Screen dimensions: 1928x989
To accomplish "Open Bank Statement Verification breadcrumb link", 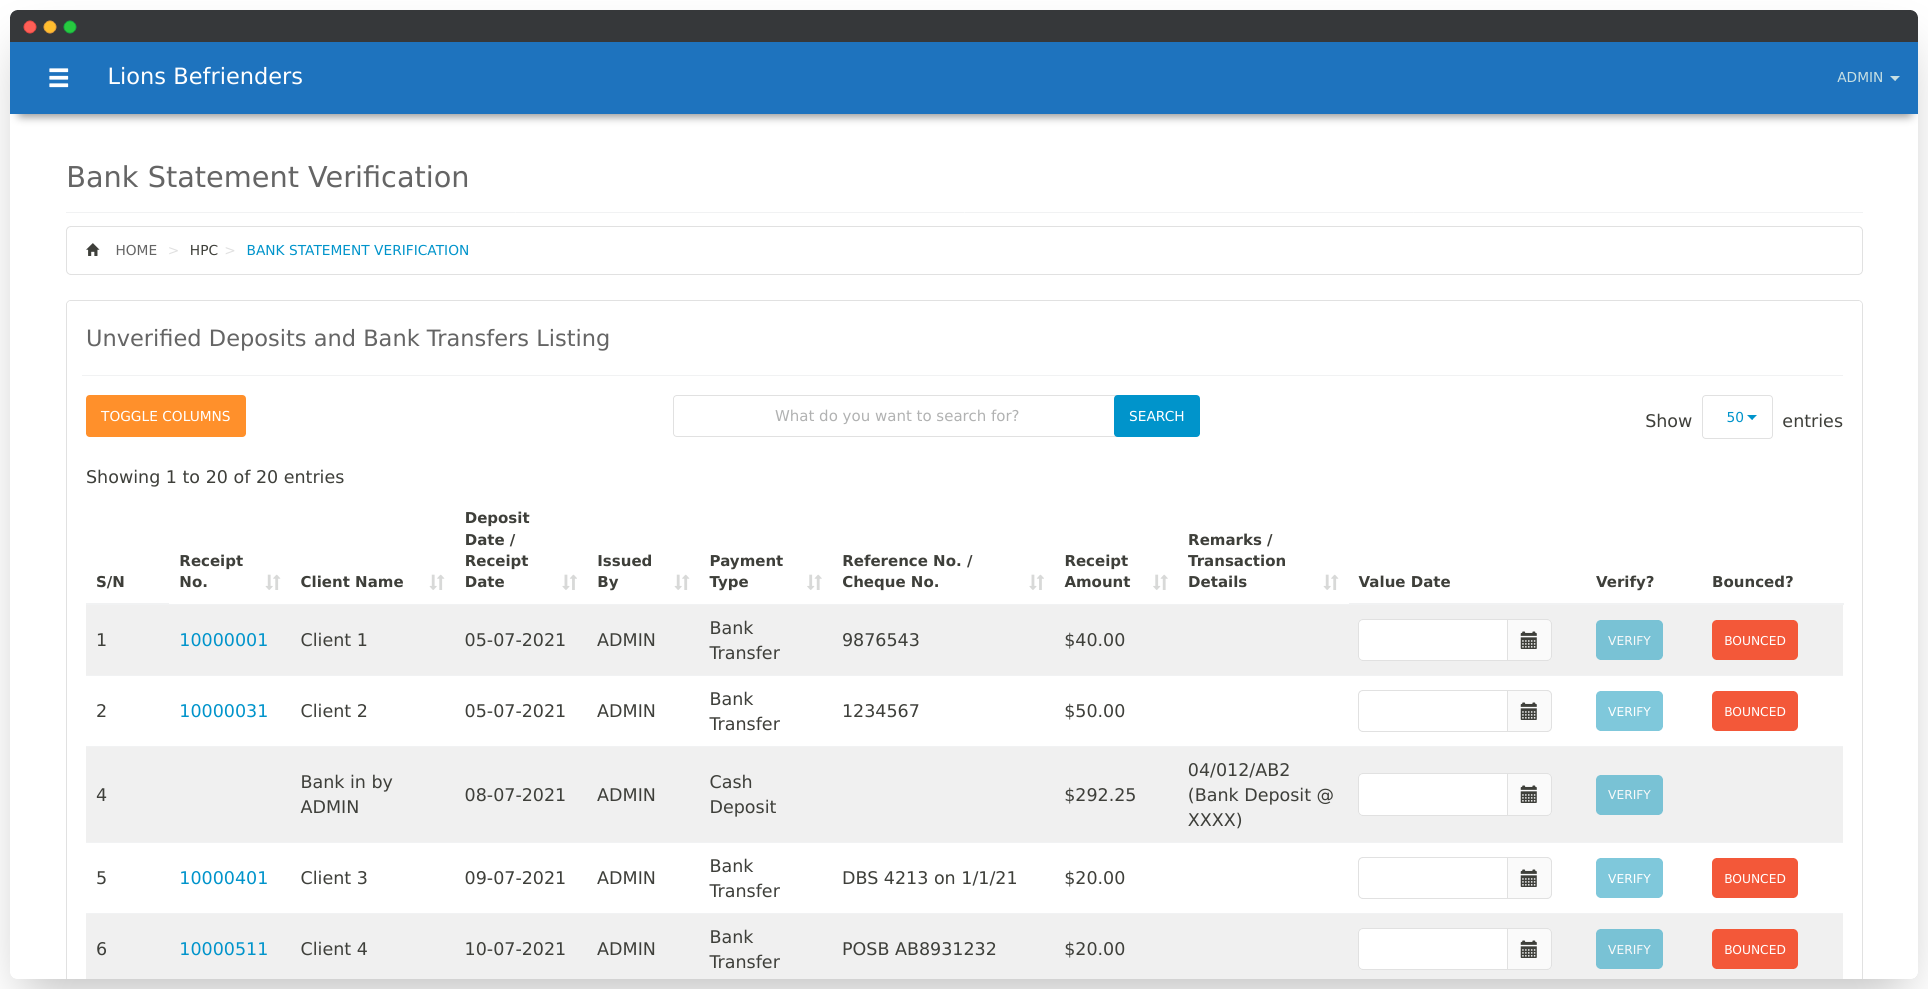I will 358,250.
